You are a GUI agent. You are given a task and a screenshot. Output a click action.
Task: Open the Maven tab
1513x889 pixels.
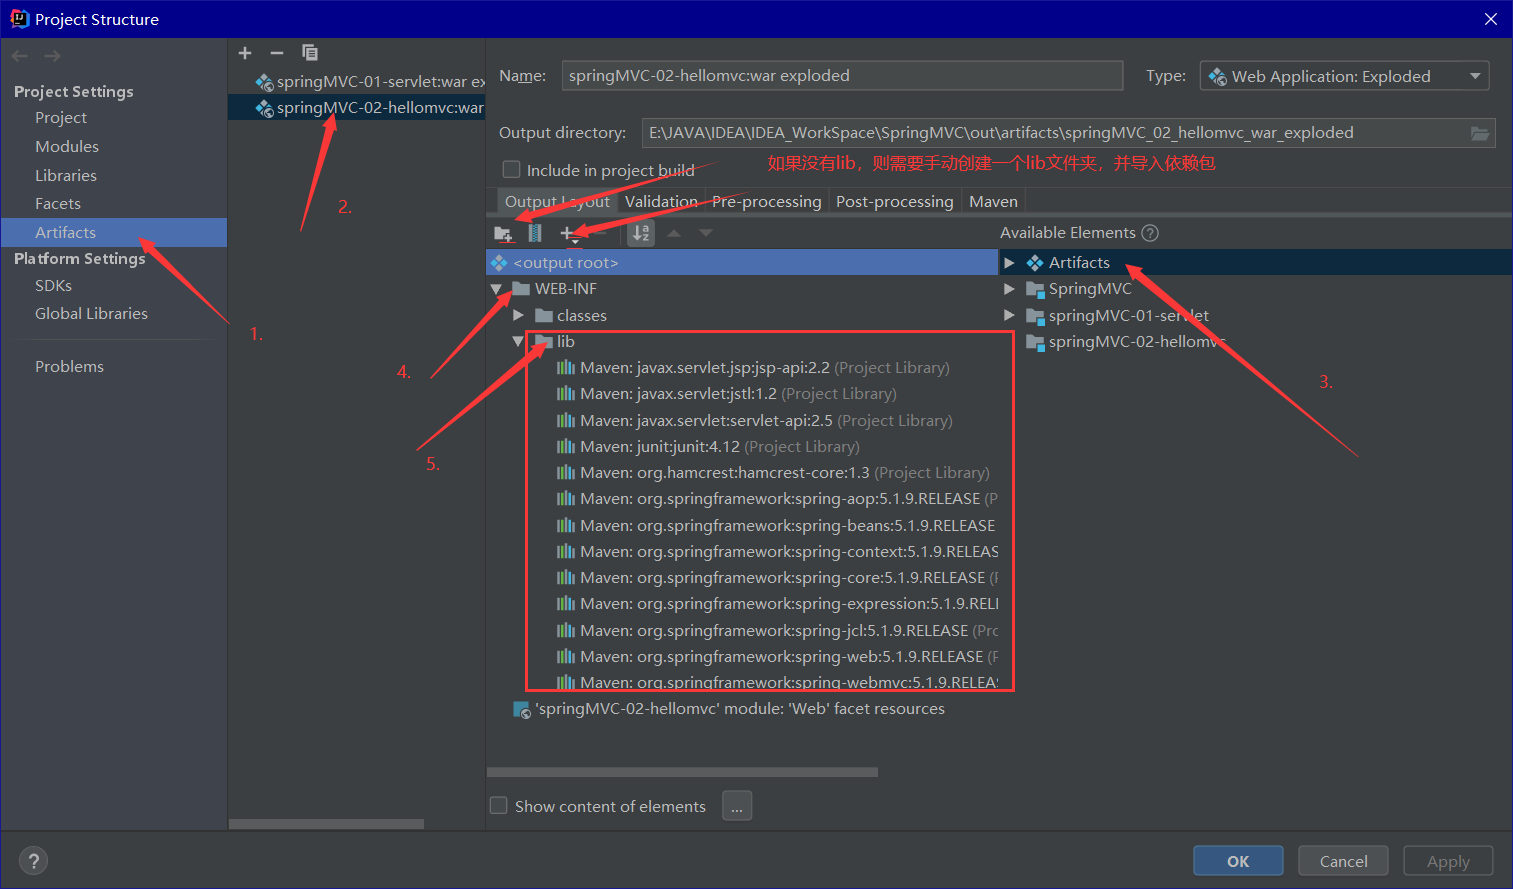pyautogui.click(x=993, y=202)
